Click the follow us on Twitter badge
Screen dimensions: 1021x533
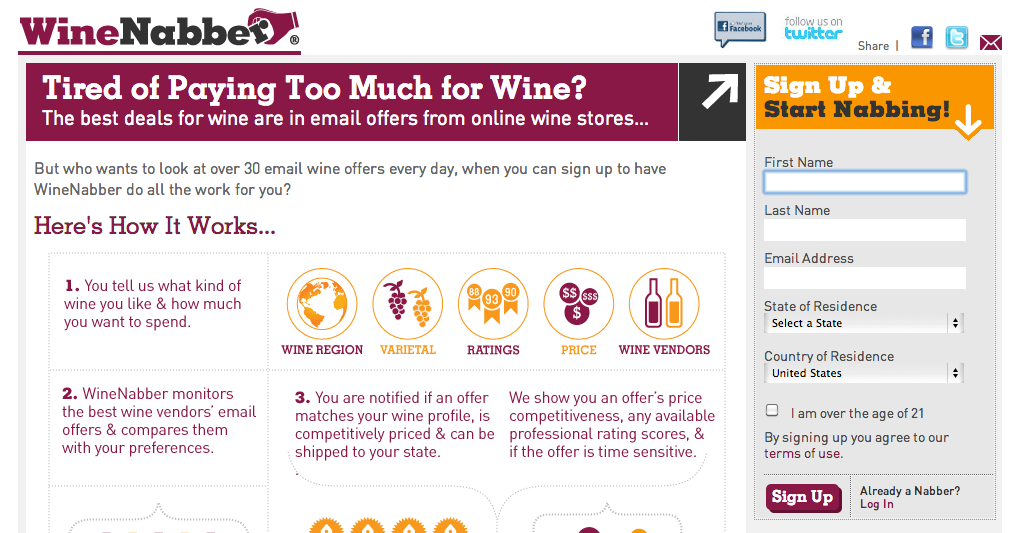click(813, 29)
